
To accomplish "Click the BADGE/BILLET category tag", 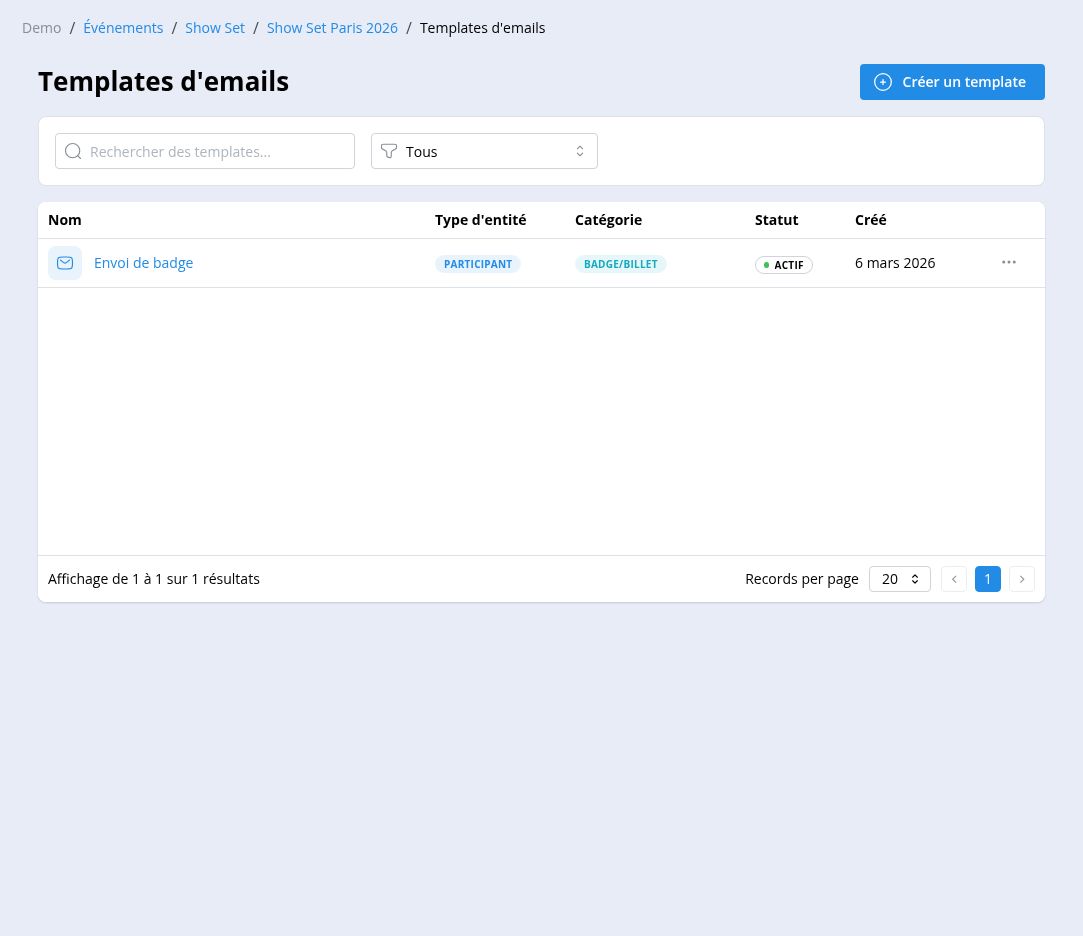I will click(620, 264).
